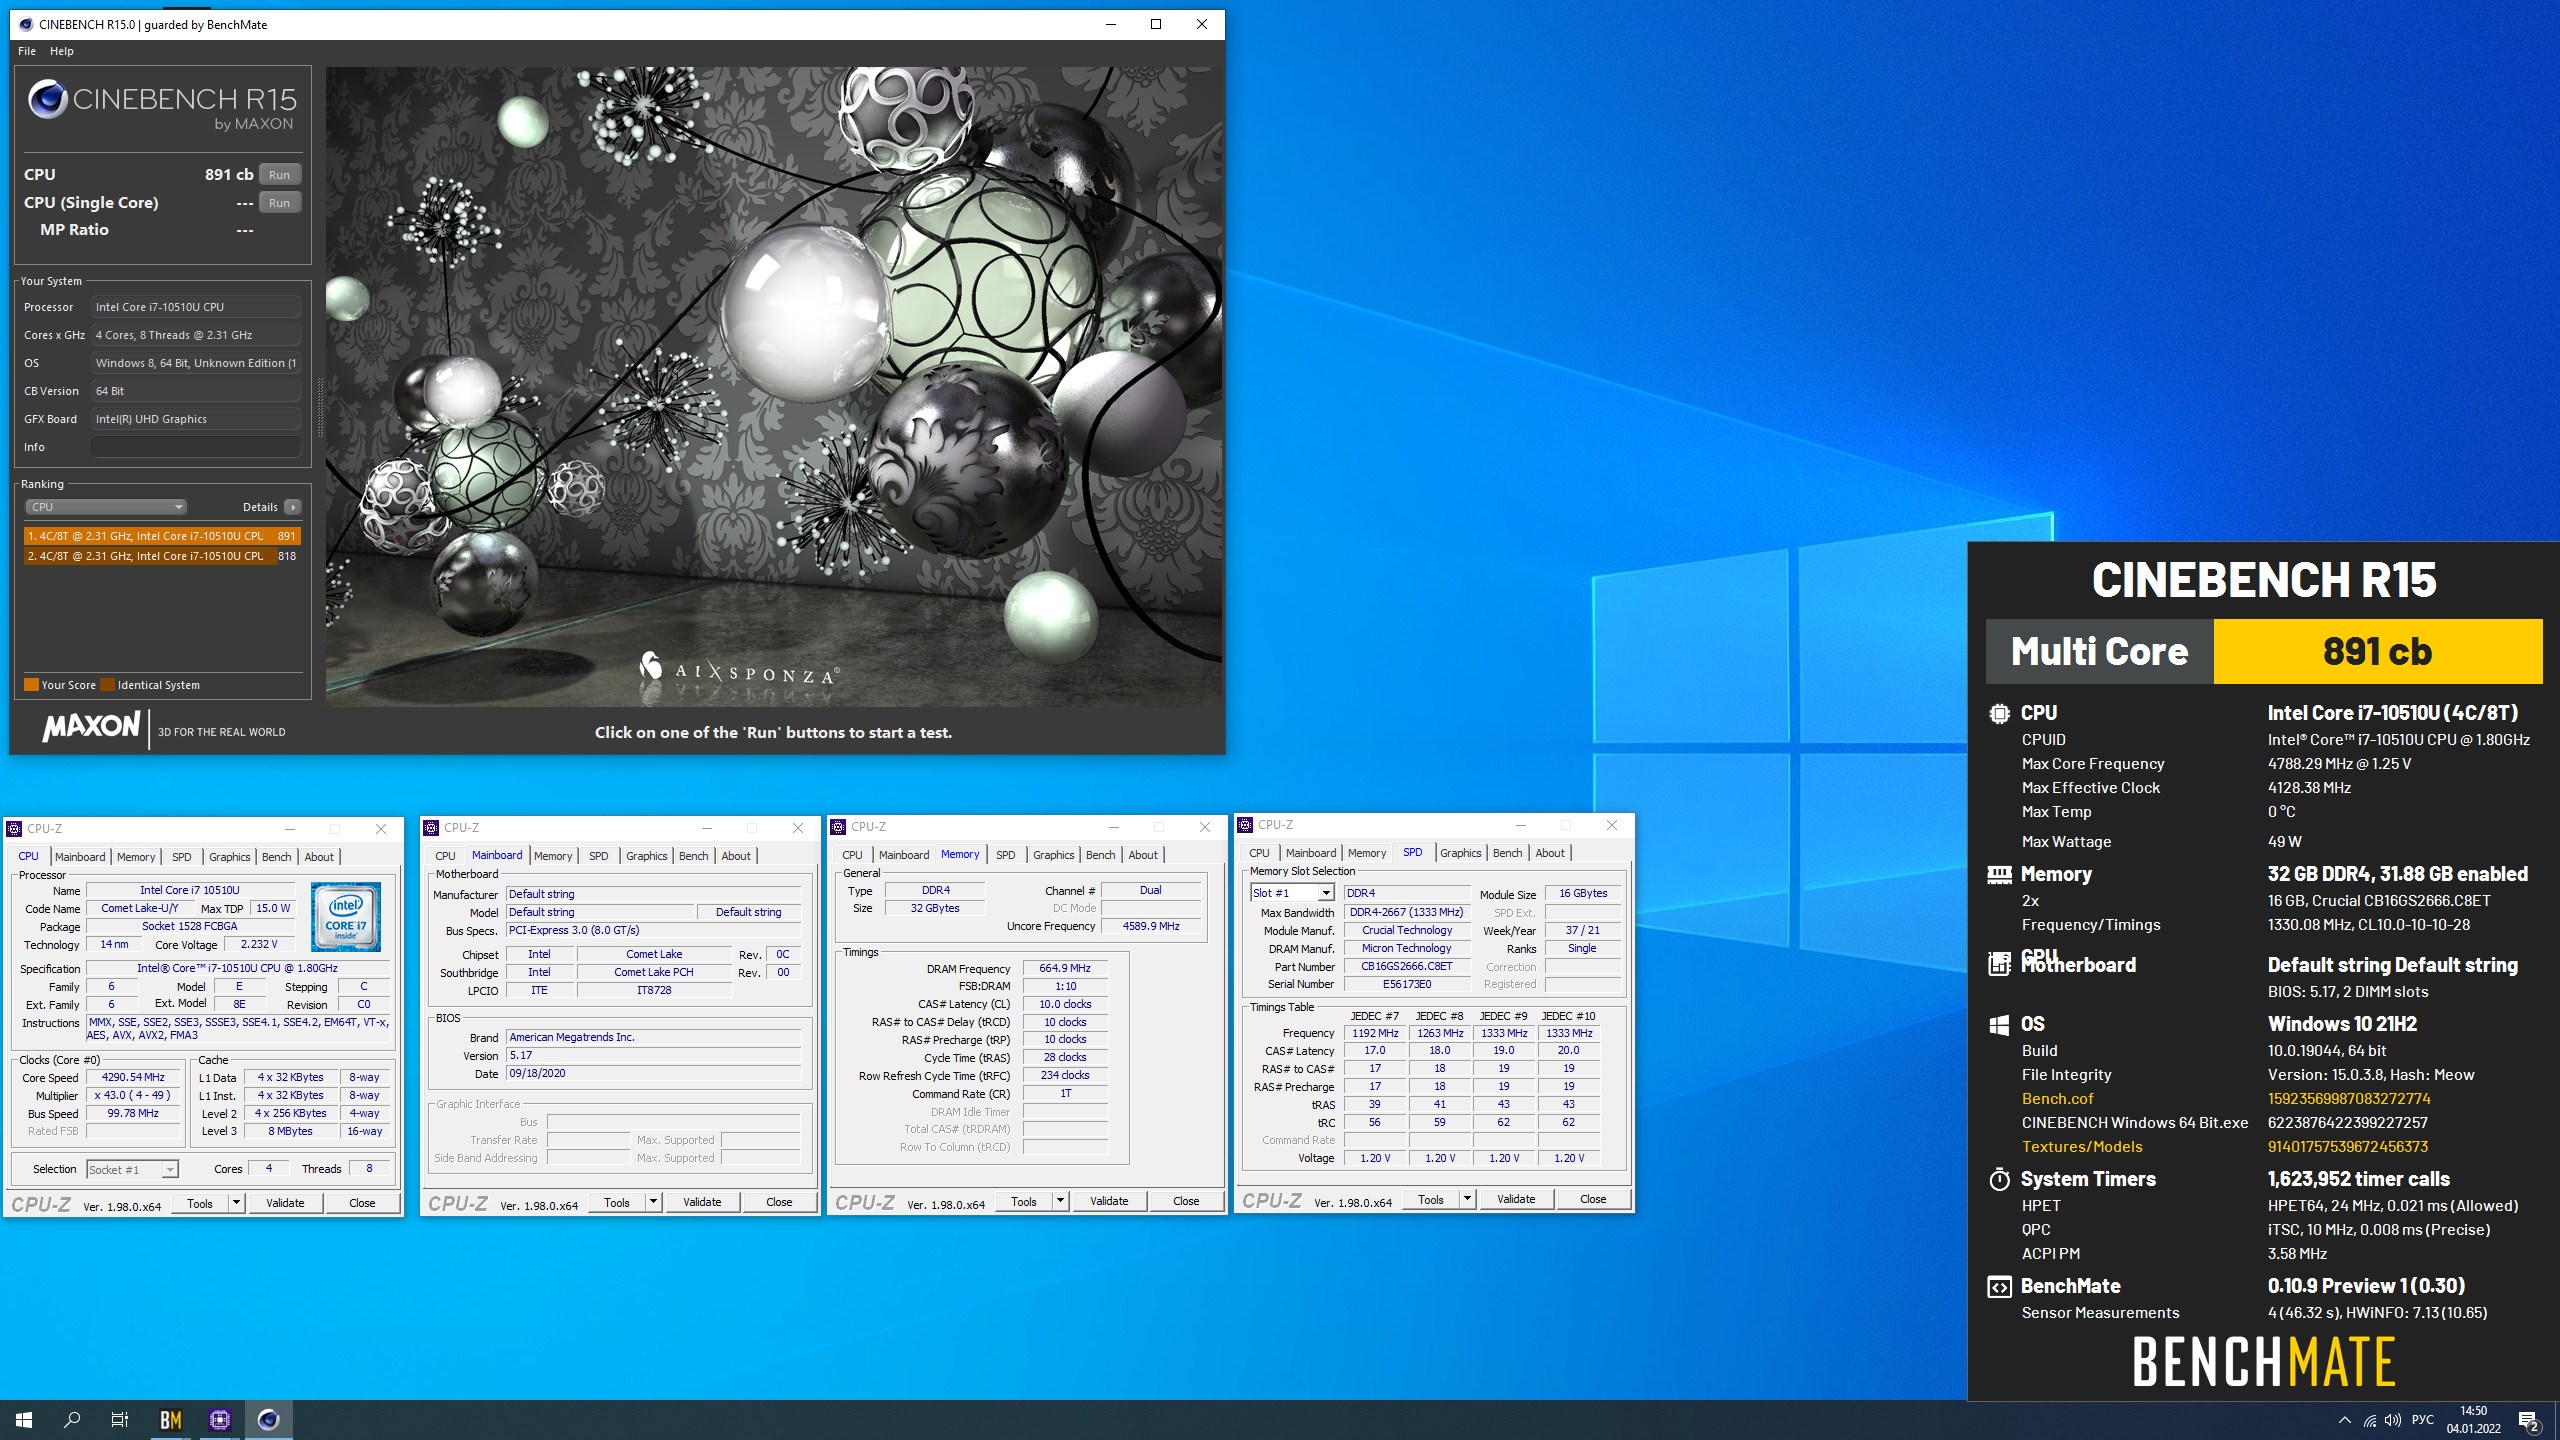2560x1440 pixels.
Task: Select first ranking entry scoring 891
Action: tap(162, 536)
